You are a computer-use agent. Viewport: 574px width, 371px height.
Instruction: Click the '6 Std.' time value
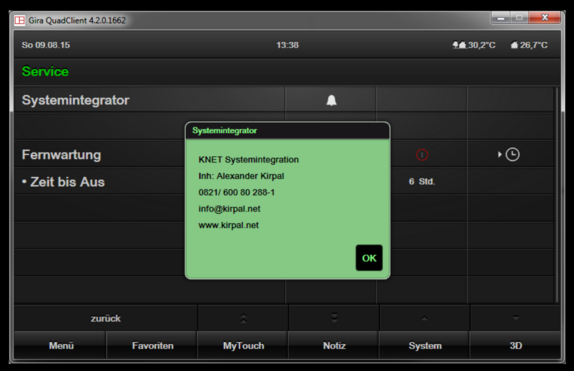click(x=422, y=181)
